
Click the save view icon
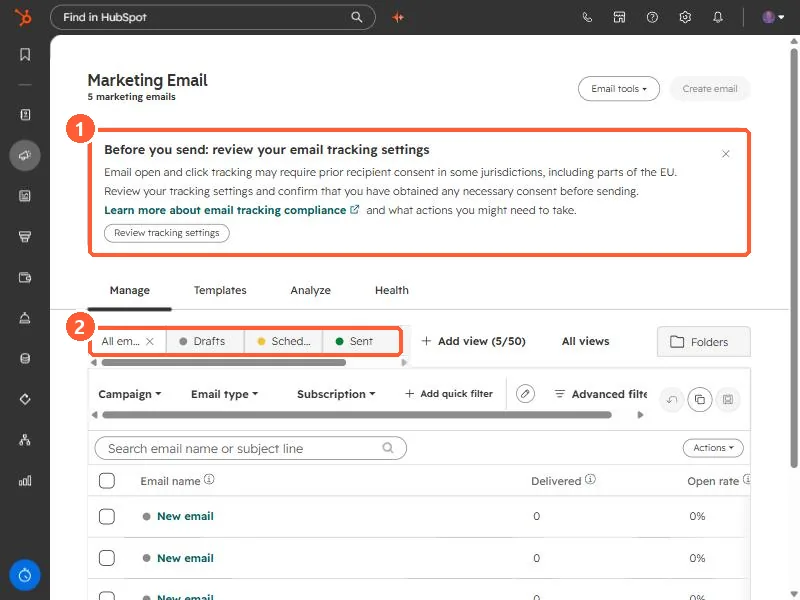[x=728, y=399]
